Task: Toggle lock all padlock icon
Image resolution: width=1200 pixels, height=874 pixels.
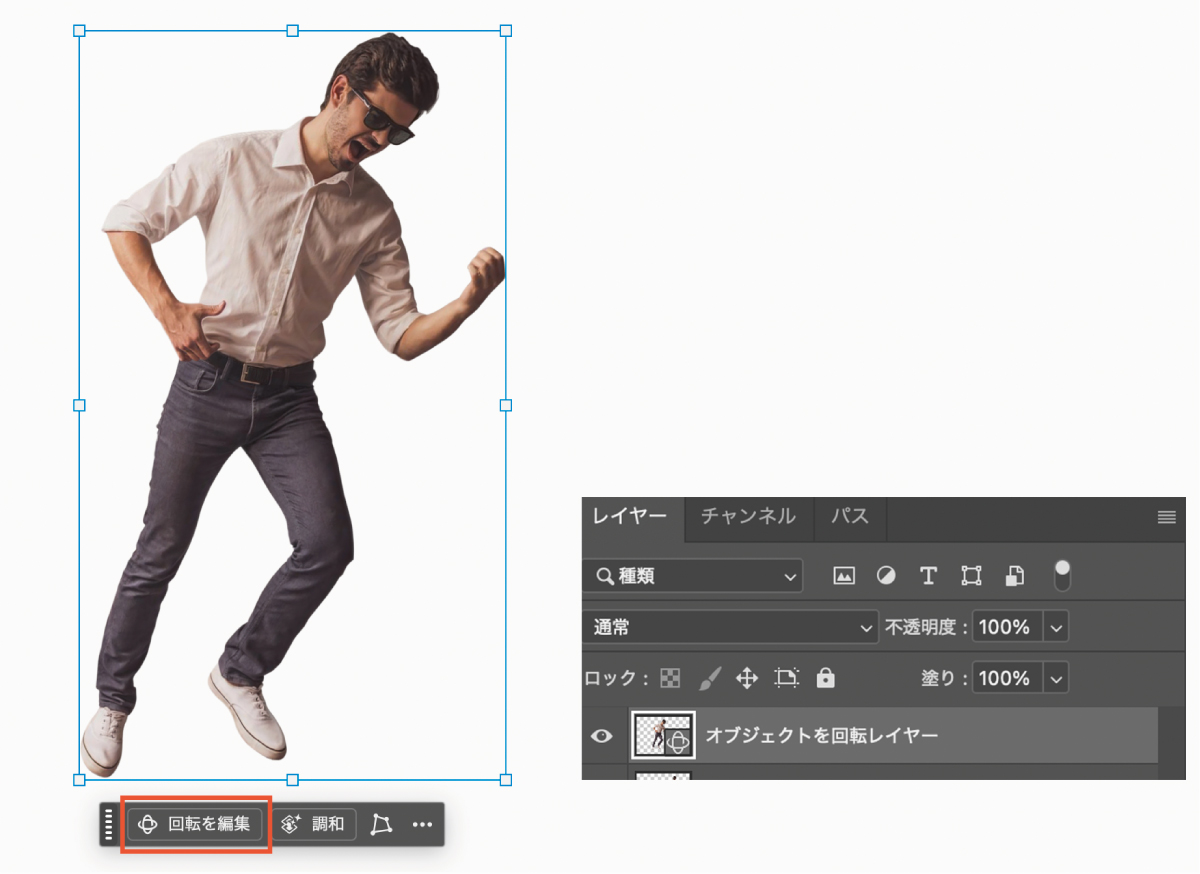Action: [825, 678]
